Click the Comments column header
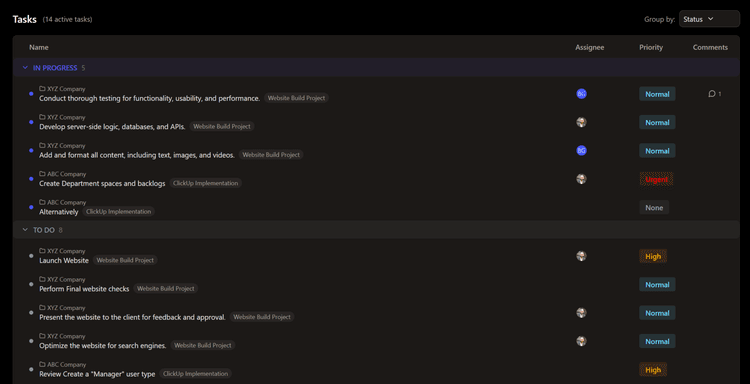This screenshot has width=750, height=384. (710, 47)
